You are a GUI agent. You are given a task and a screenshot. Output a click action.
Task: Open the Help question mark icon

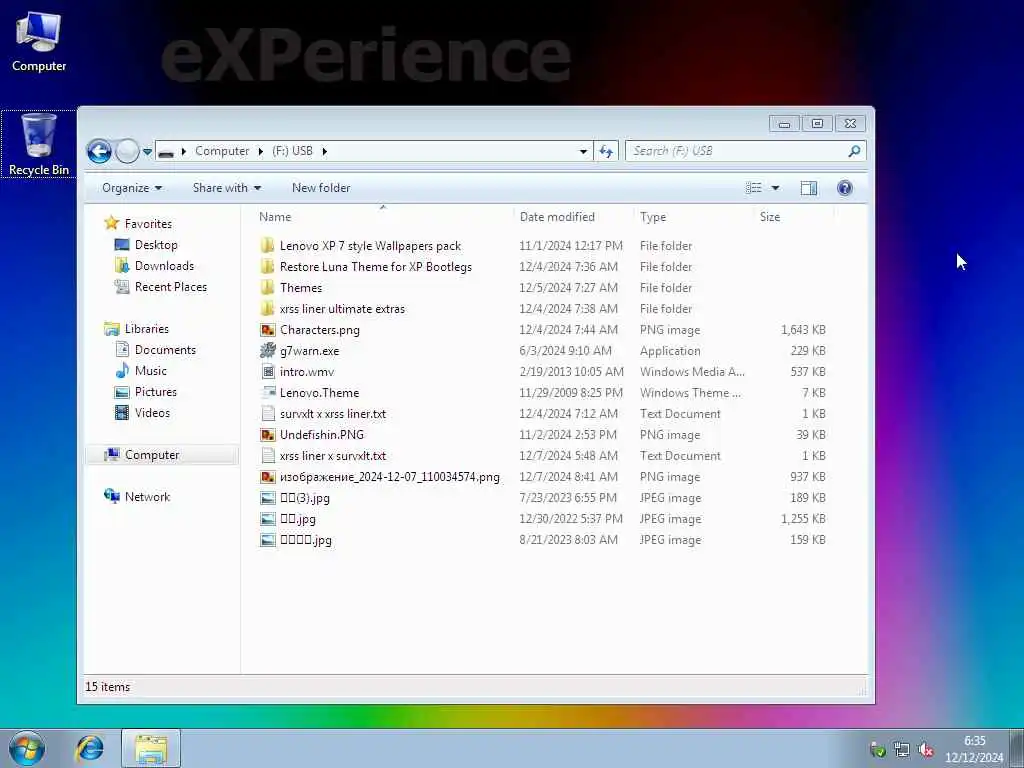[844, 188]
